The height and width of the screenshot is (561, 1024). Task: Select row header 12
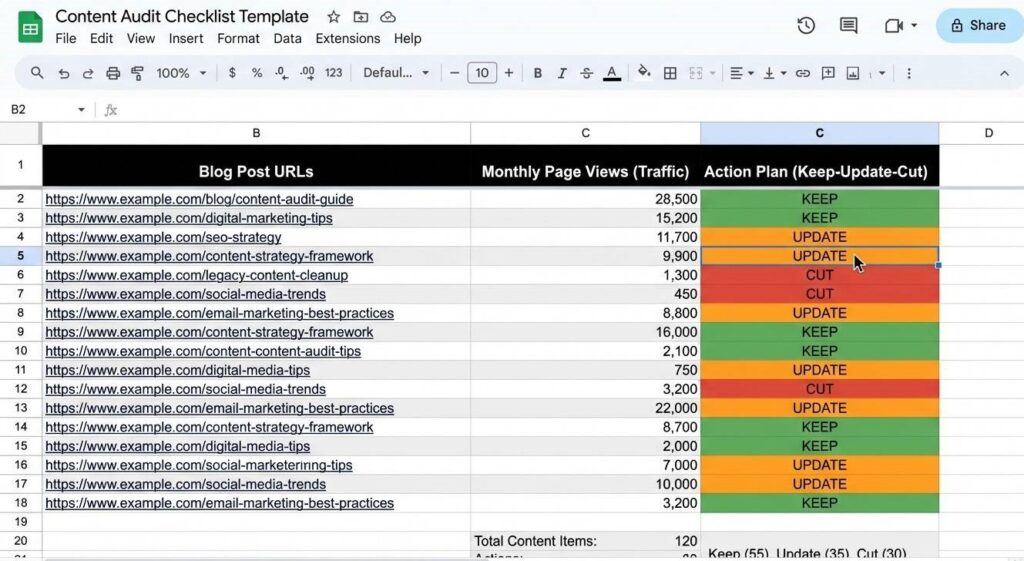click(x=21, y=389)
